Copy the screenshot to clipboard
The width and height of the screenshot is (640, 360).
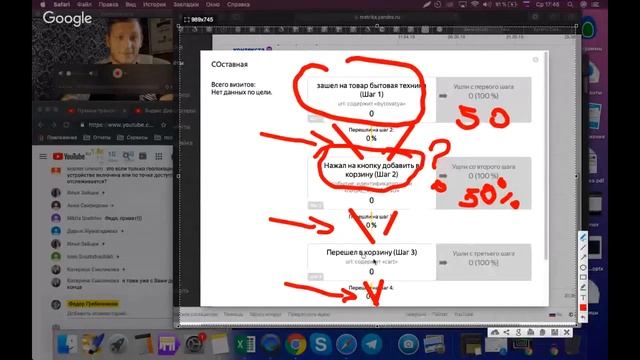tap(542, 332)
